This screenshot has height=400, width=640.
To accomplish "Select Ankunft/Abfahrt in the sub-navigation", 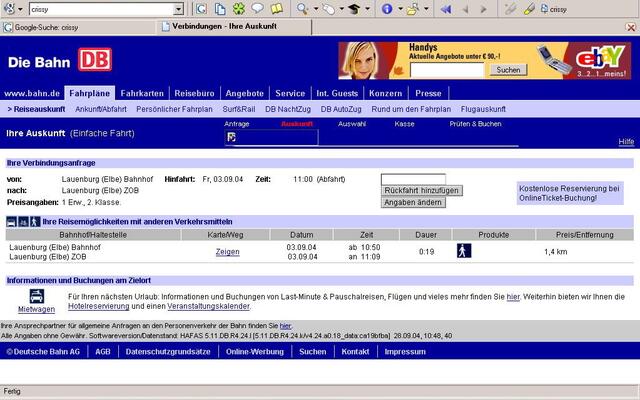I will pos(102,108).
